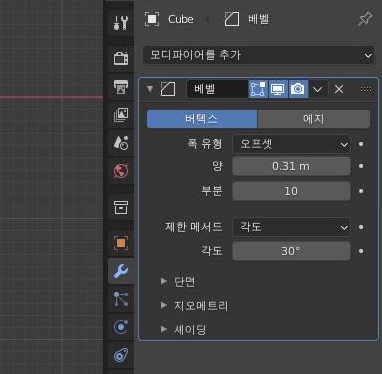Select the 에지 bevel mode
382x374 pixels.
[x=314, y=119]
